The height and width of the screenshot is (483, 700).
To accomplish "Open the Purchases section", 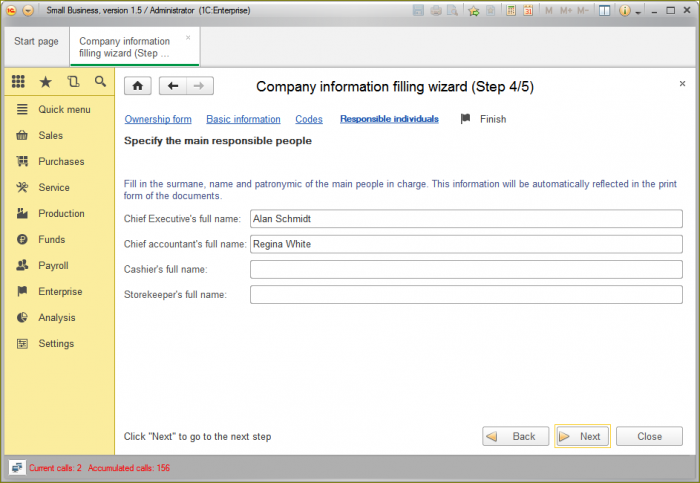I will (x=60, y=161).
